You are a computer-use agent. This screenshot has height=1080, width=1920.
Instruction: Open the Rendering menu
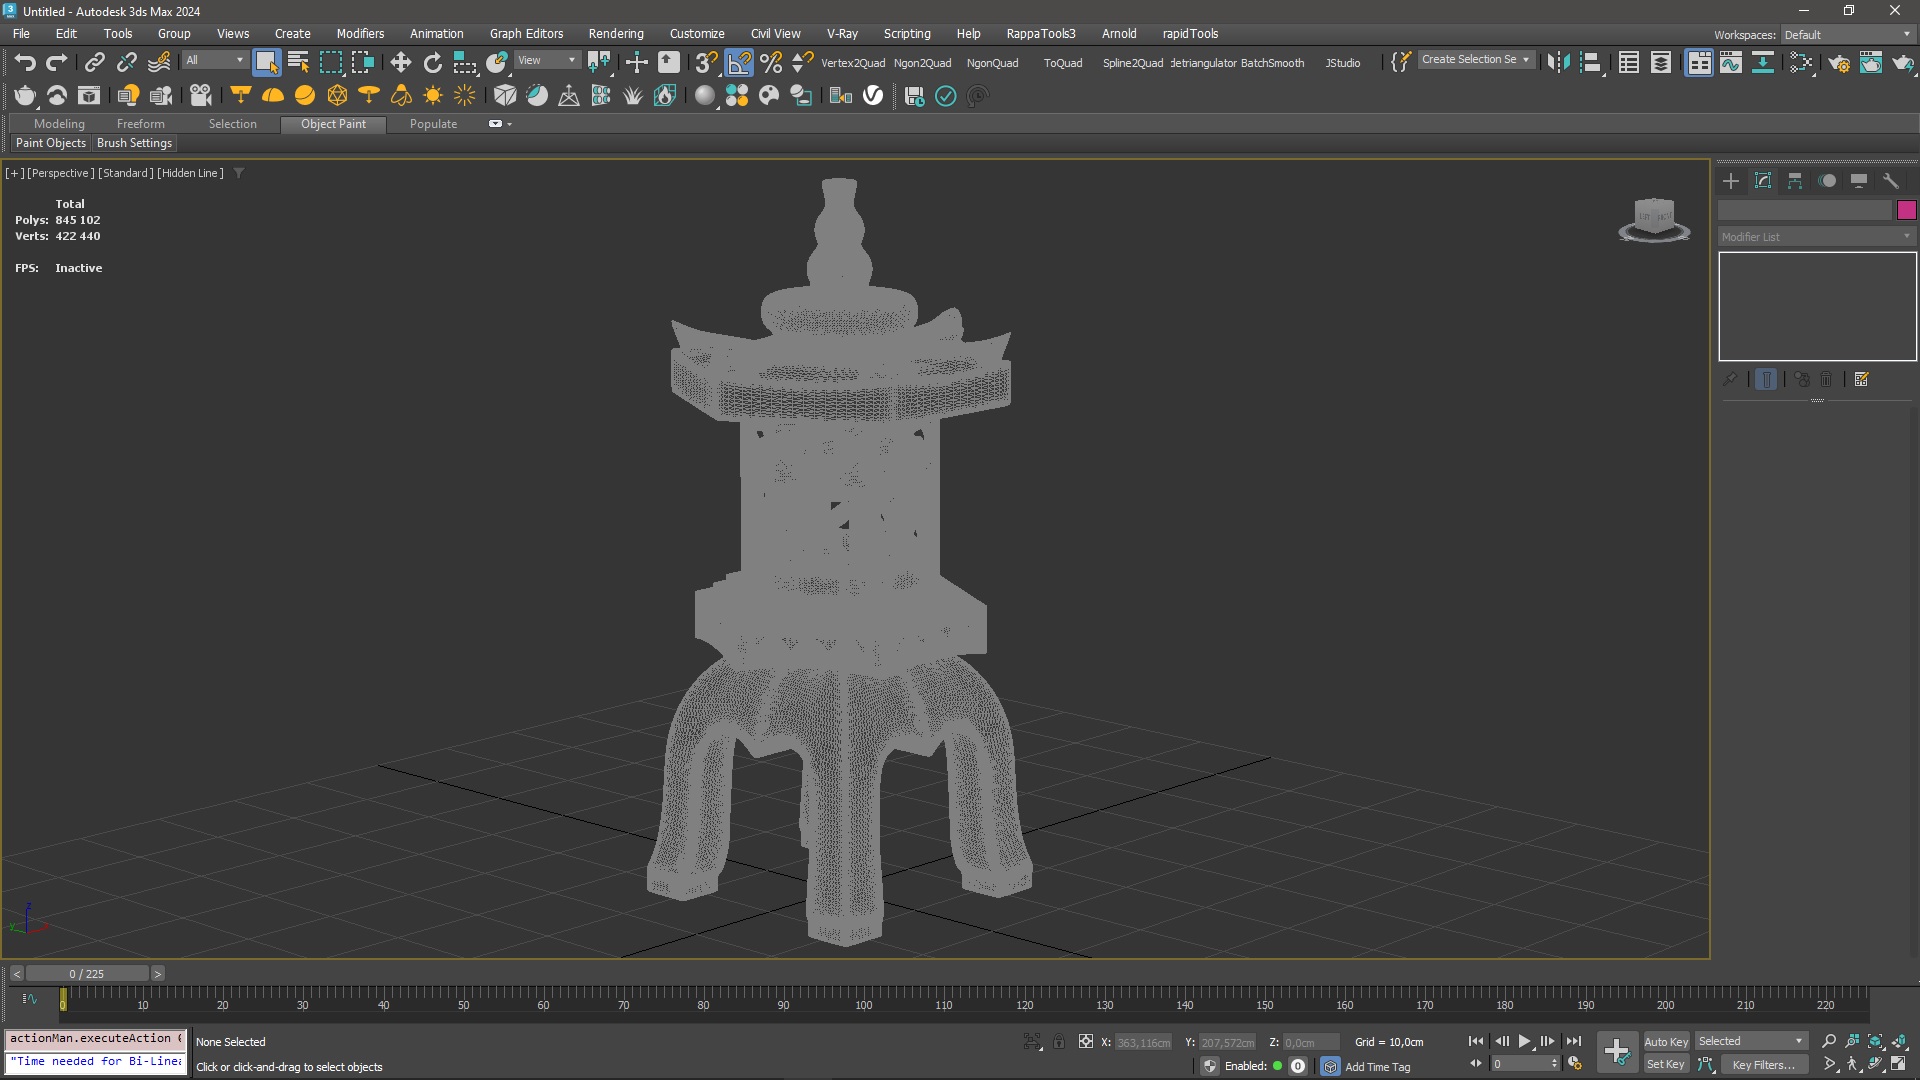616,34
